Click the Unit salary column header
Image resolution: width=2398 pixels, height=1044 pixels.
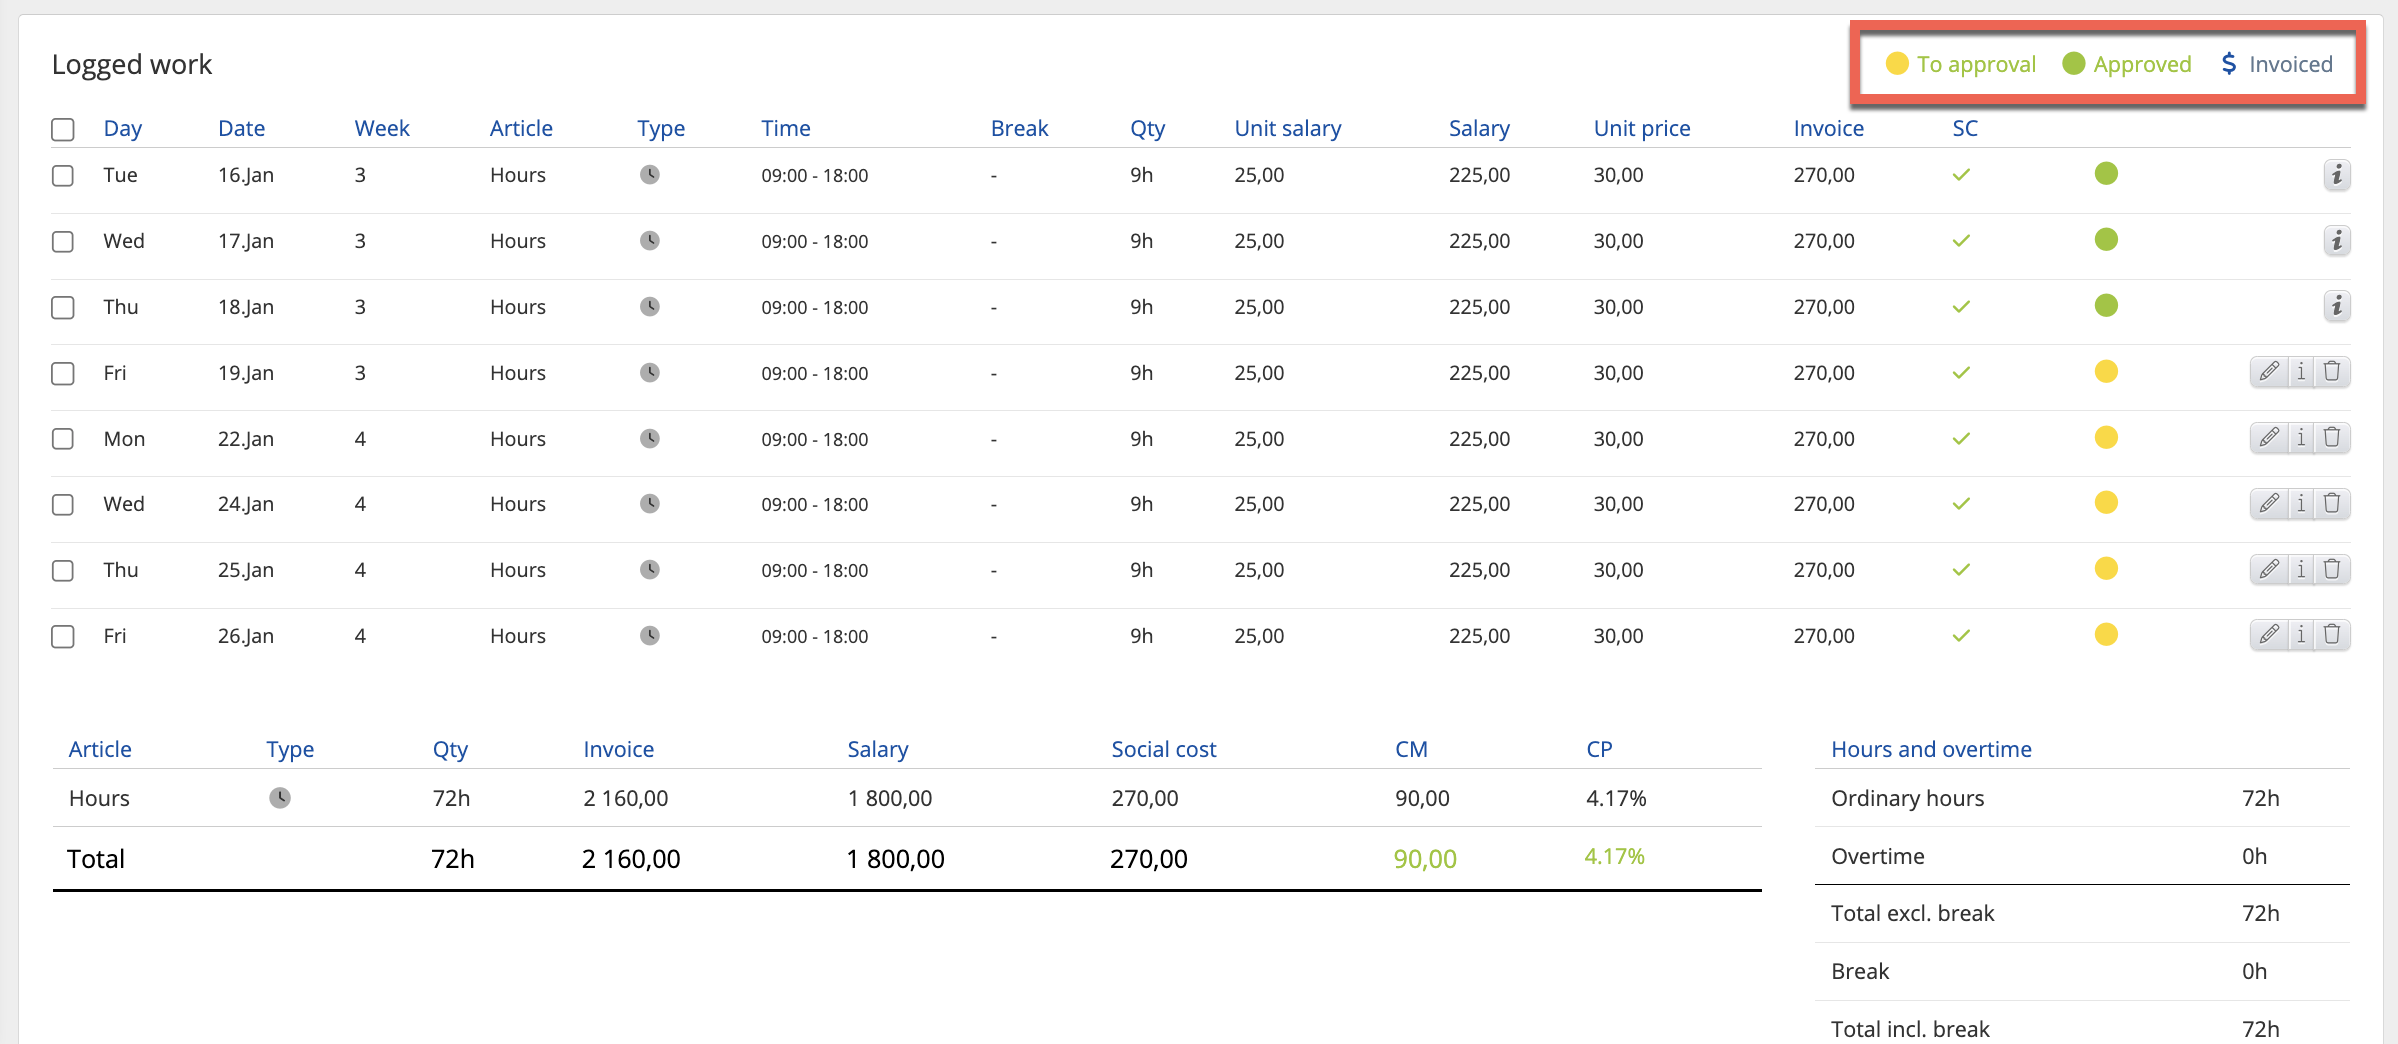(x=1287, y=128)
